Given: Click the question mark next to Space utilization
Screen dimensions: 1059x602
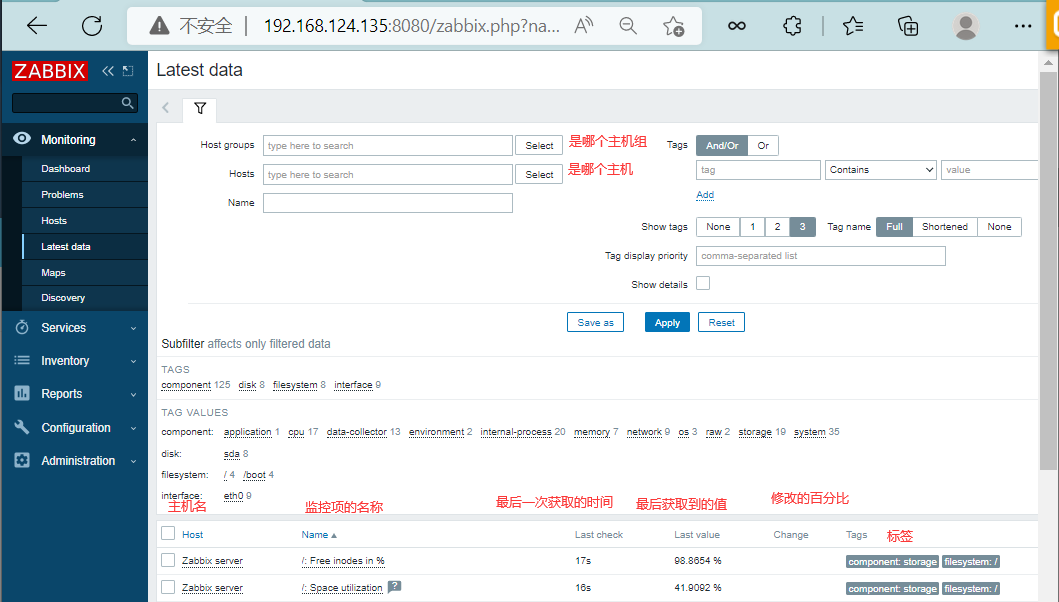Looking at the screenshot, I should click(394, 587).
